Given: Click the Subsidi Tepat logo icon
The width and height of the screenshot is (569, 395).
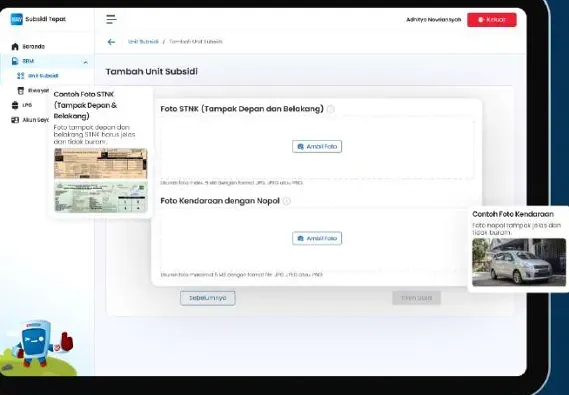Looking at the screenshot, I should coord(17,19).
